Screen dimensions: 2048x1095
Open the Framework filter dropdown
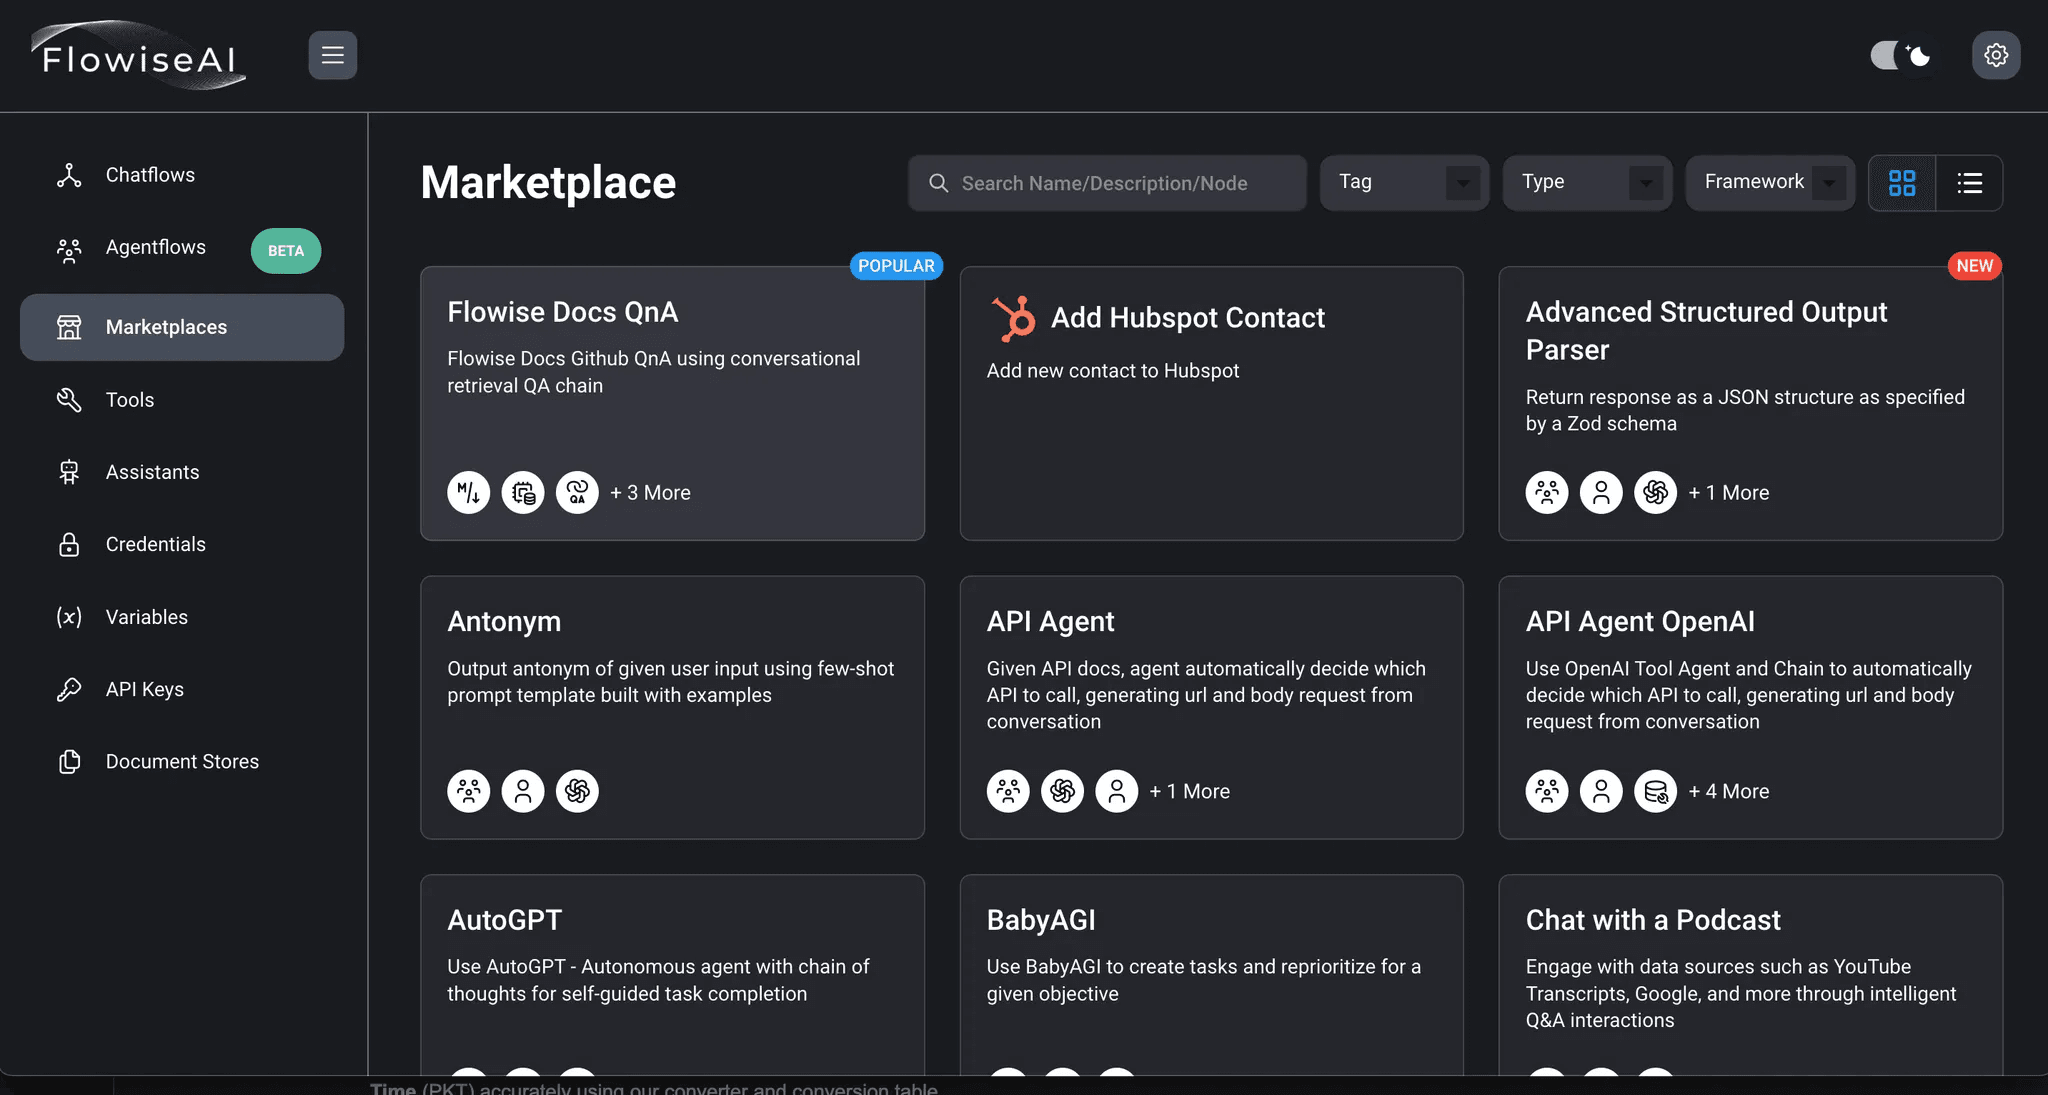coord(1770,183)
